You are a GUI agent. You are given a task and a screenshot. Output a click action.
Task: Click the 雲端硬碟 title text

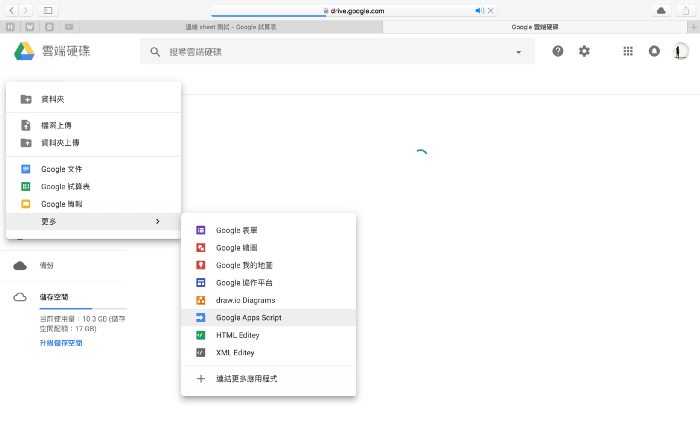pyautogui.click(x=66, y=51)
